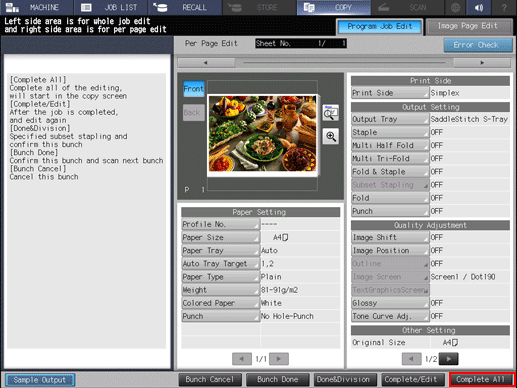The width and height of the screenshot is (517, 388).
Task: Click the sheet navigation slider track
Action: [344, 62]
